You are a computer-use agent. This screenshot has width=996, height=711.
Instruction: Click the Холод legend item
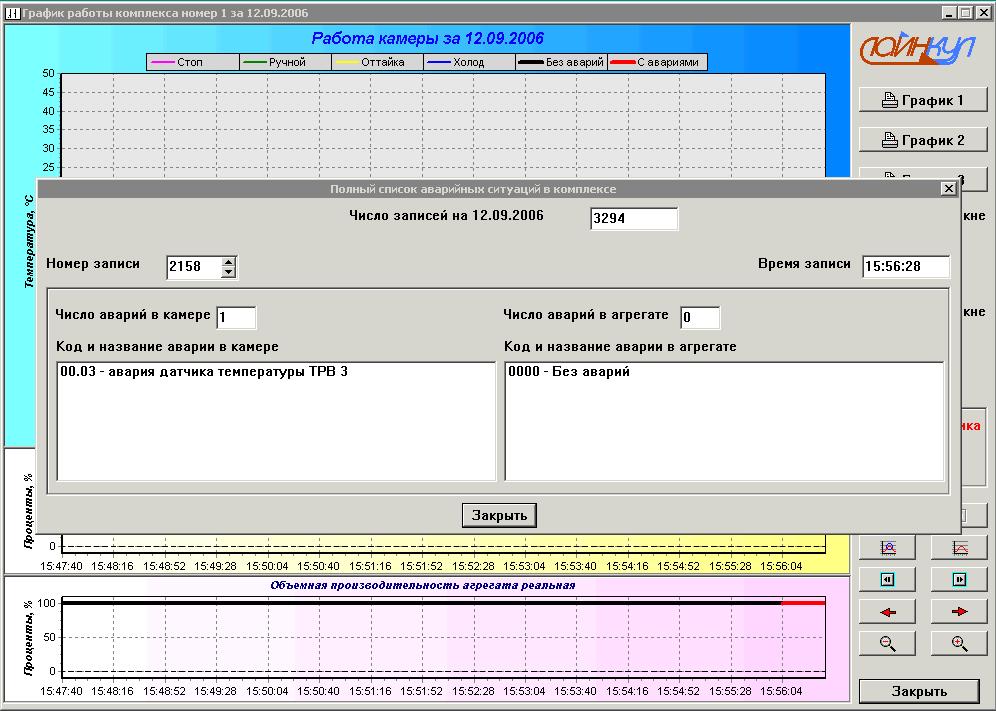tap(469, 62)
